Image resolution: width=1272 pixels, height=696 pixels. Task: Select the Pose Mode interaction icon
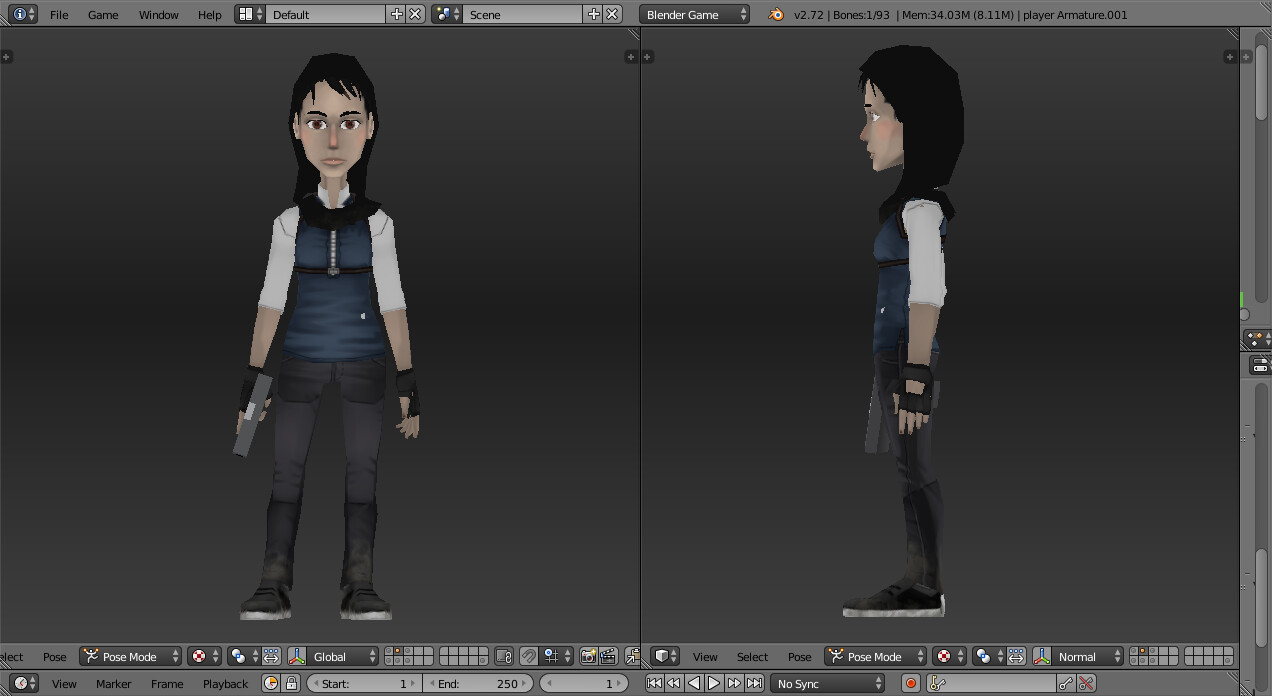tap(92, 656)
